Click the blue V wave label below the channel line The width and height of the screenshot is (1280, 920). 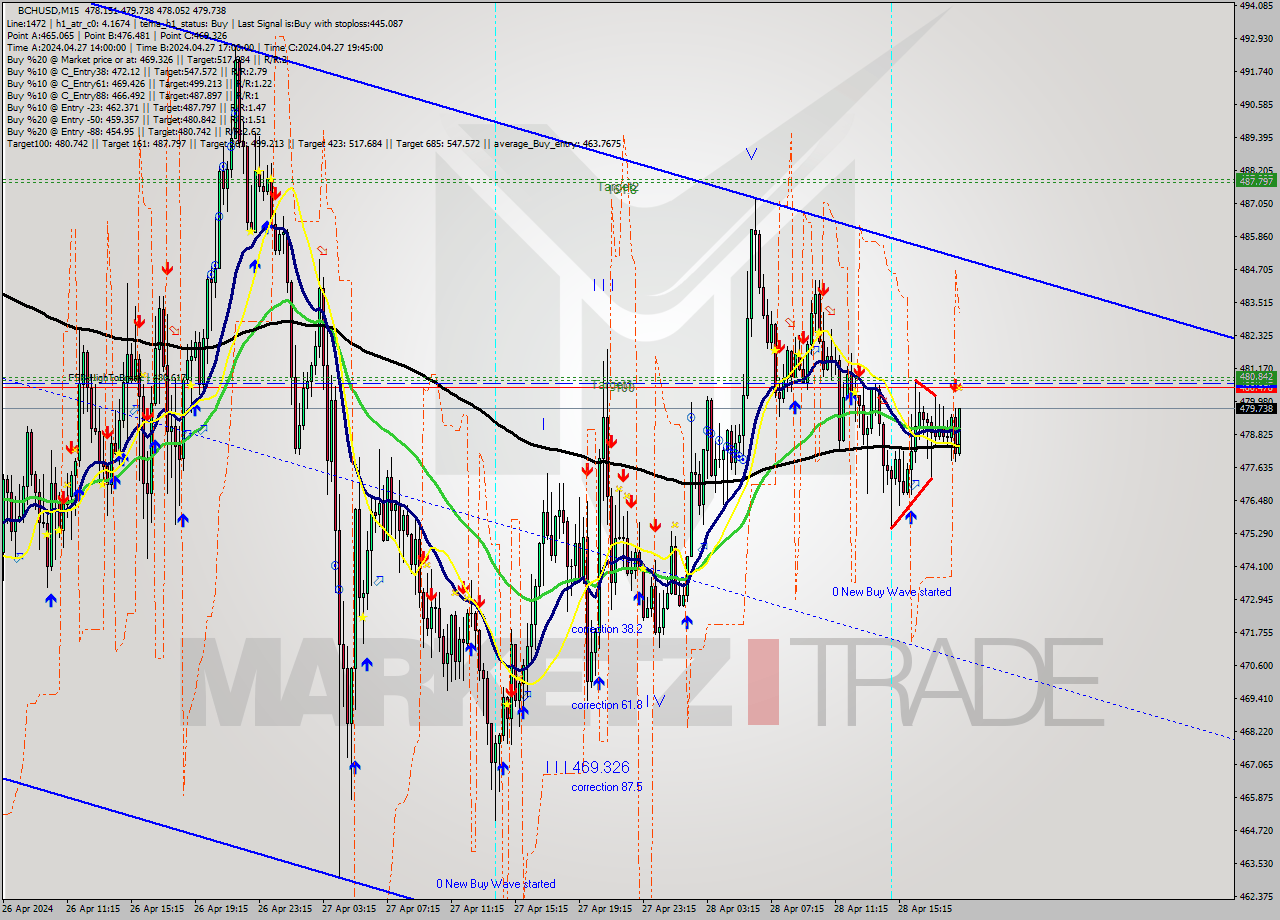click(x=751, y=153)
